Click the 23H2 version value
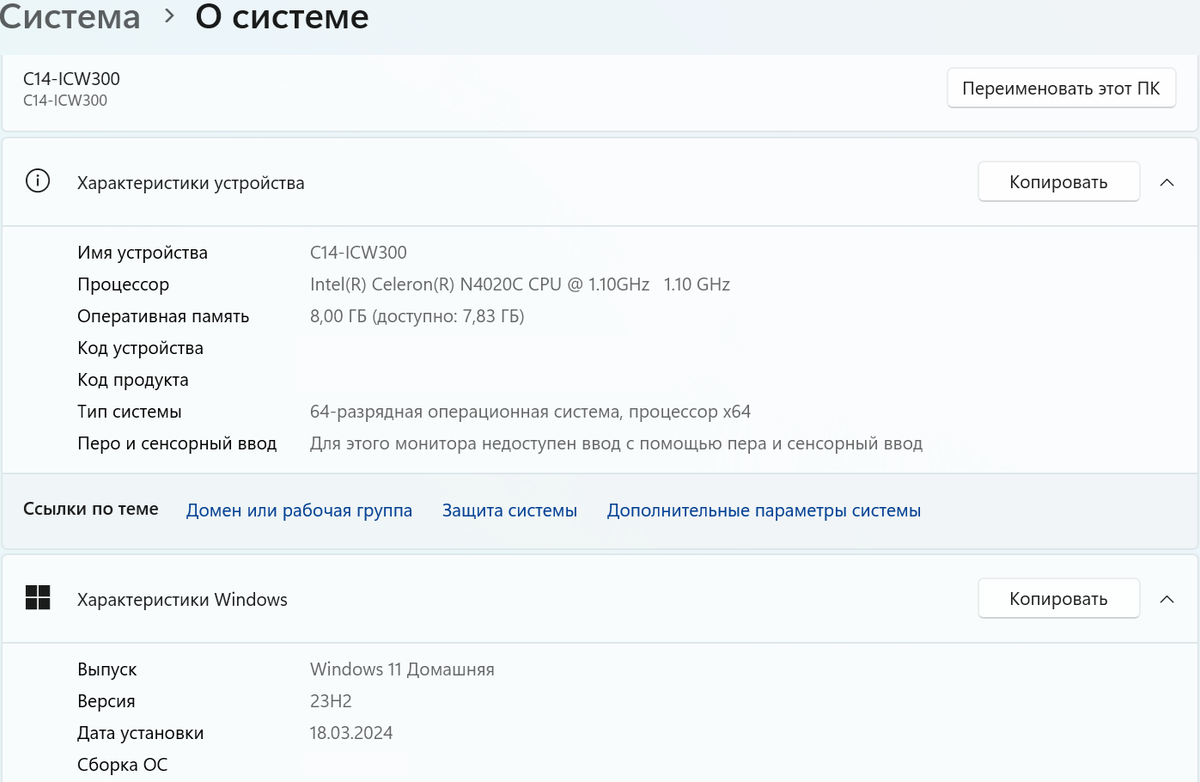The image size is (1200, 782). point(331,701)
